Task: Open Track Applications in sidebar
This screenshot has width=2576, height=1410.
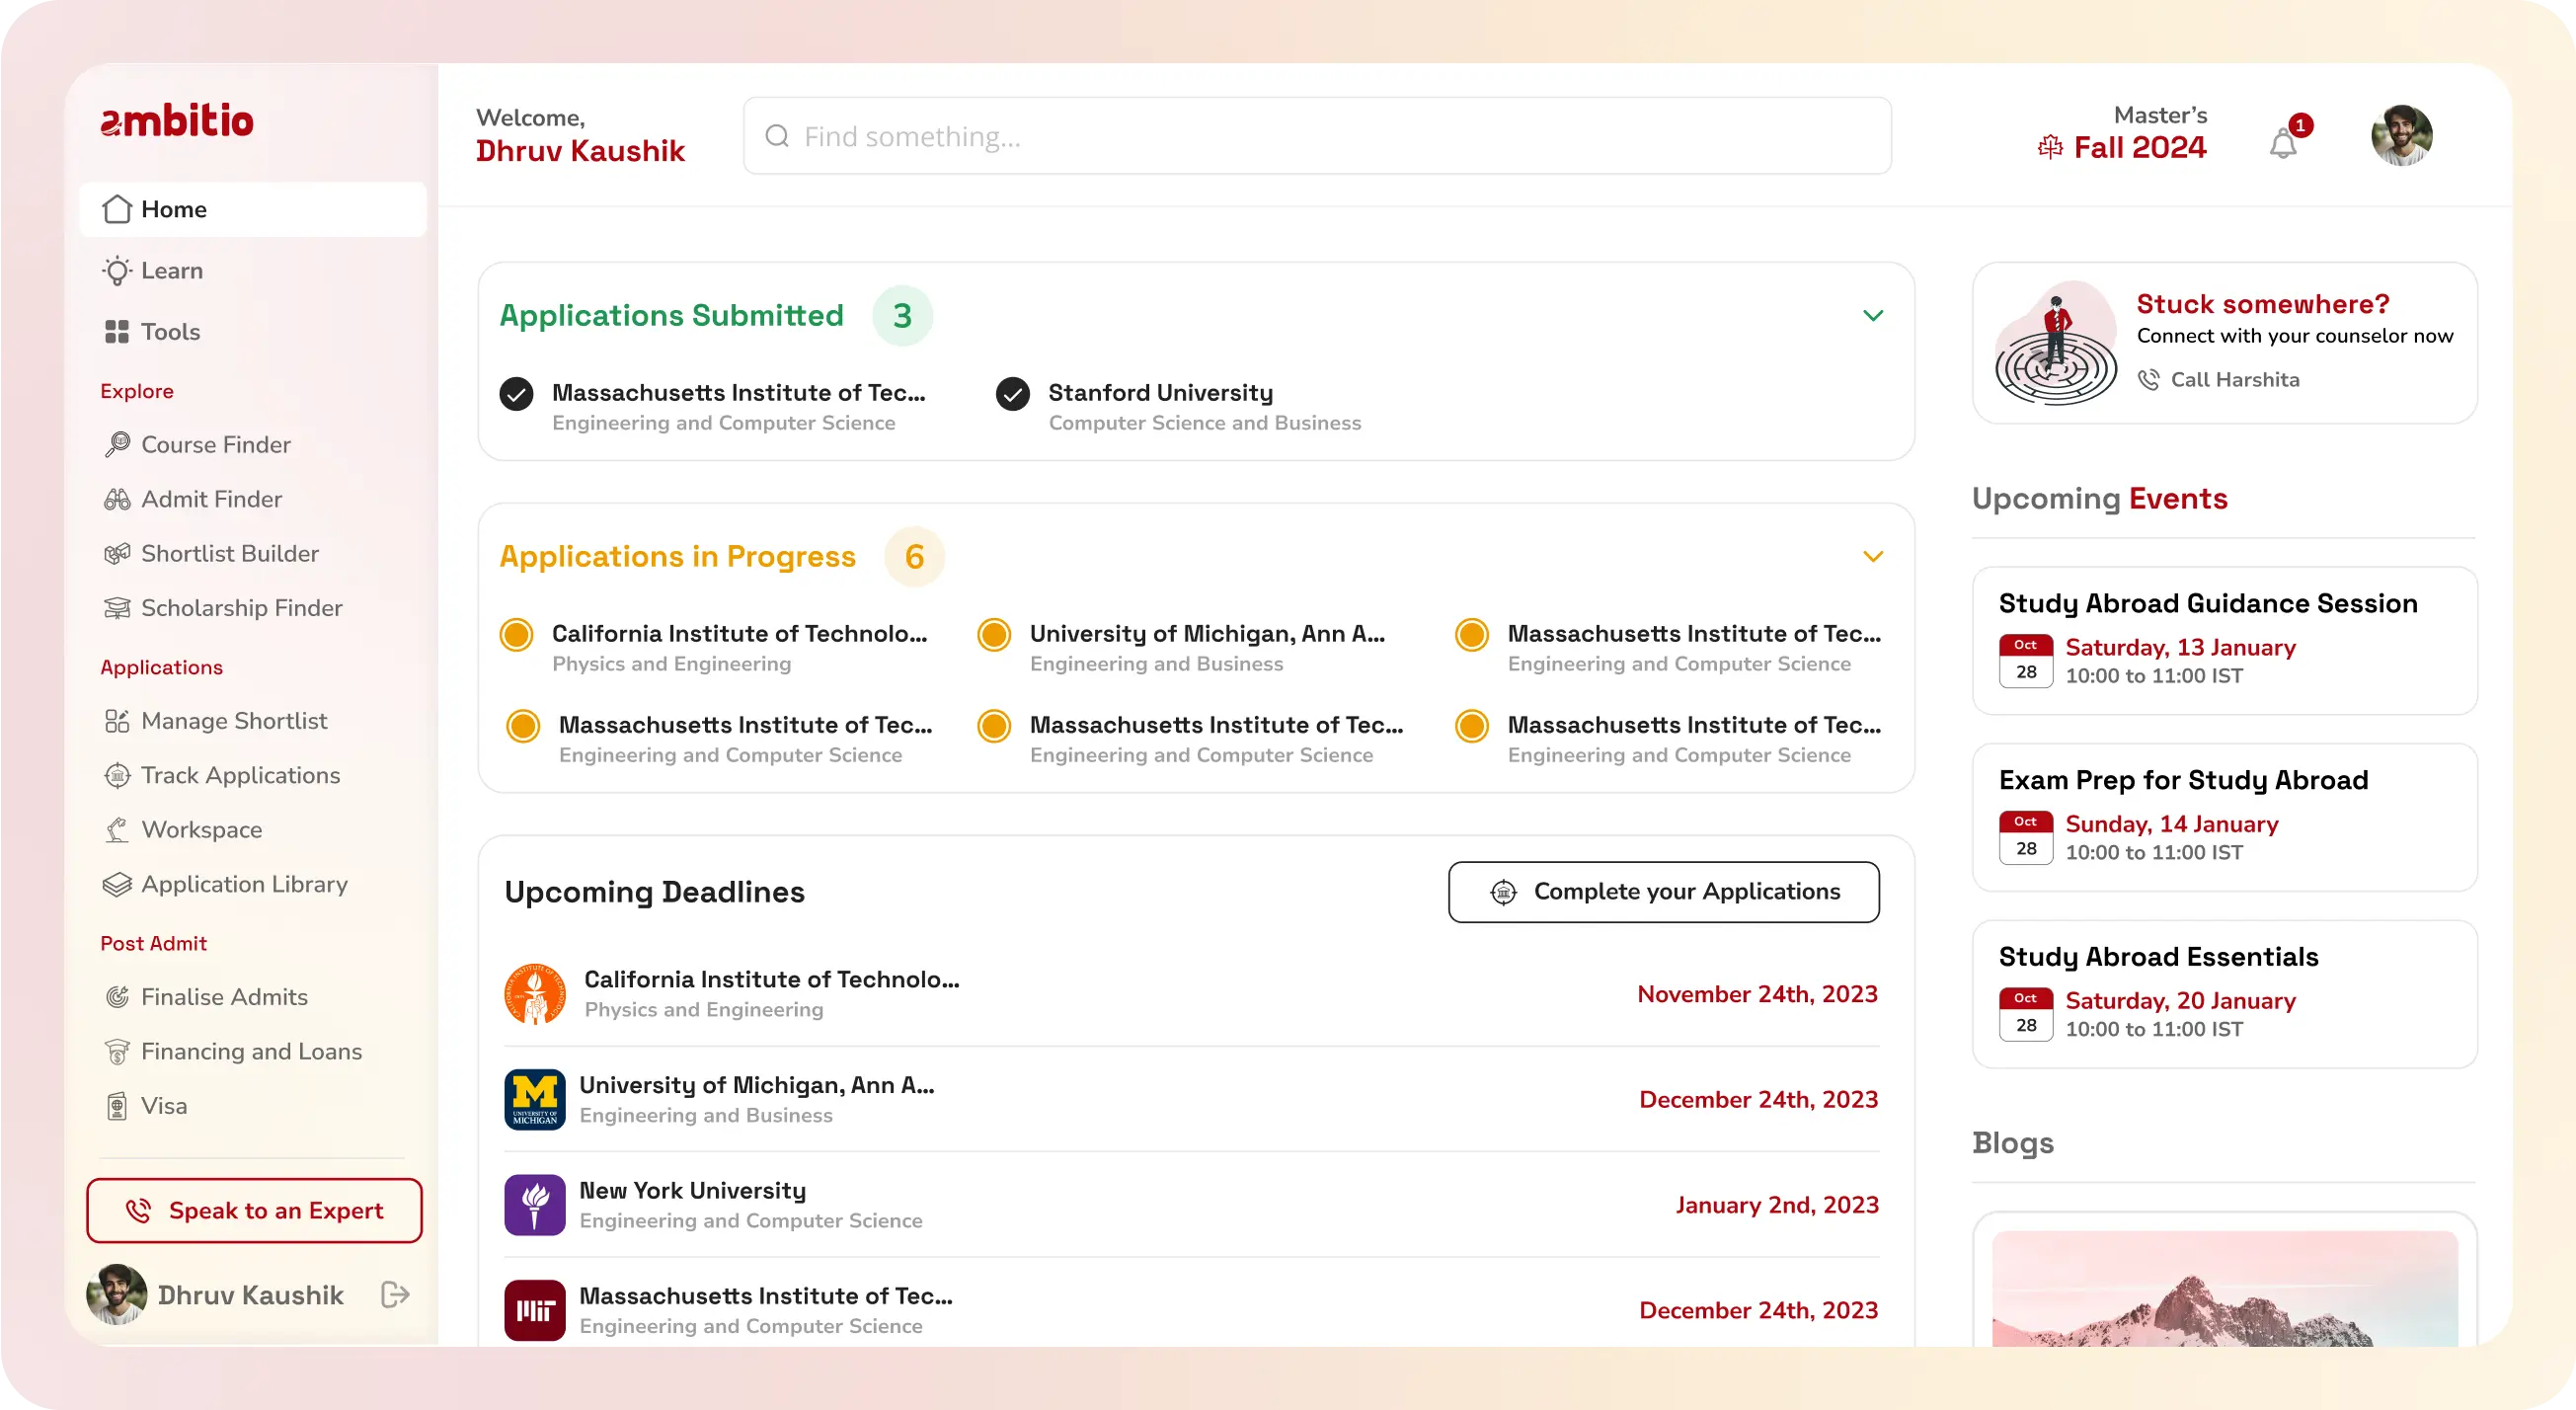Action: (x=240, y=775)
